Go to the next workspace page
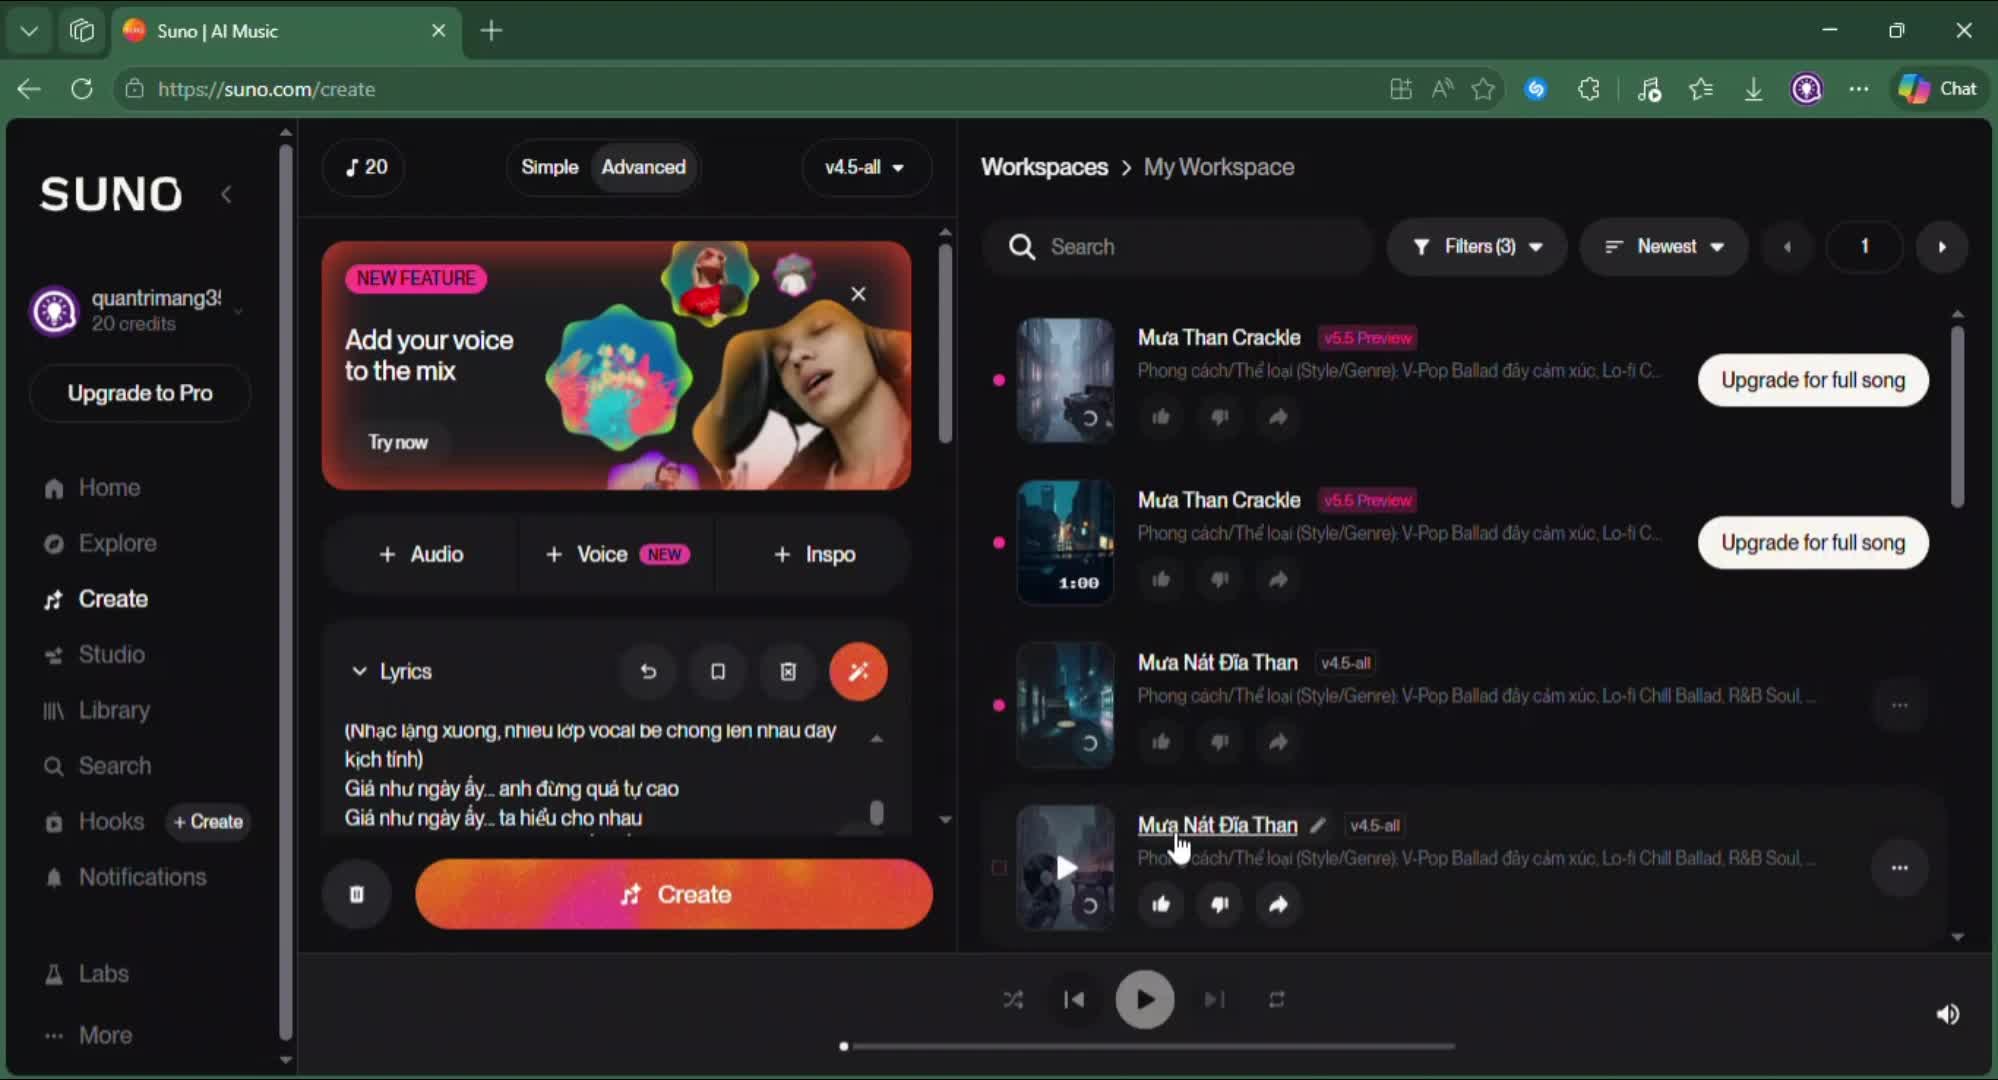Screen dimensions: 1998x1080 tap(1942, 247)
